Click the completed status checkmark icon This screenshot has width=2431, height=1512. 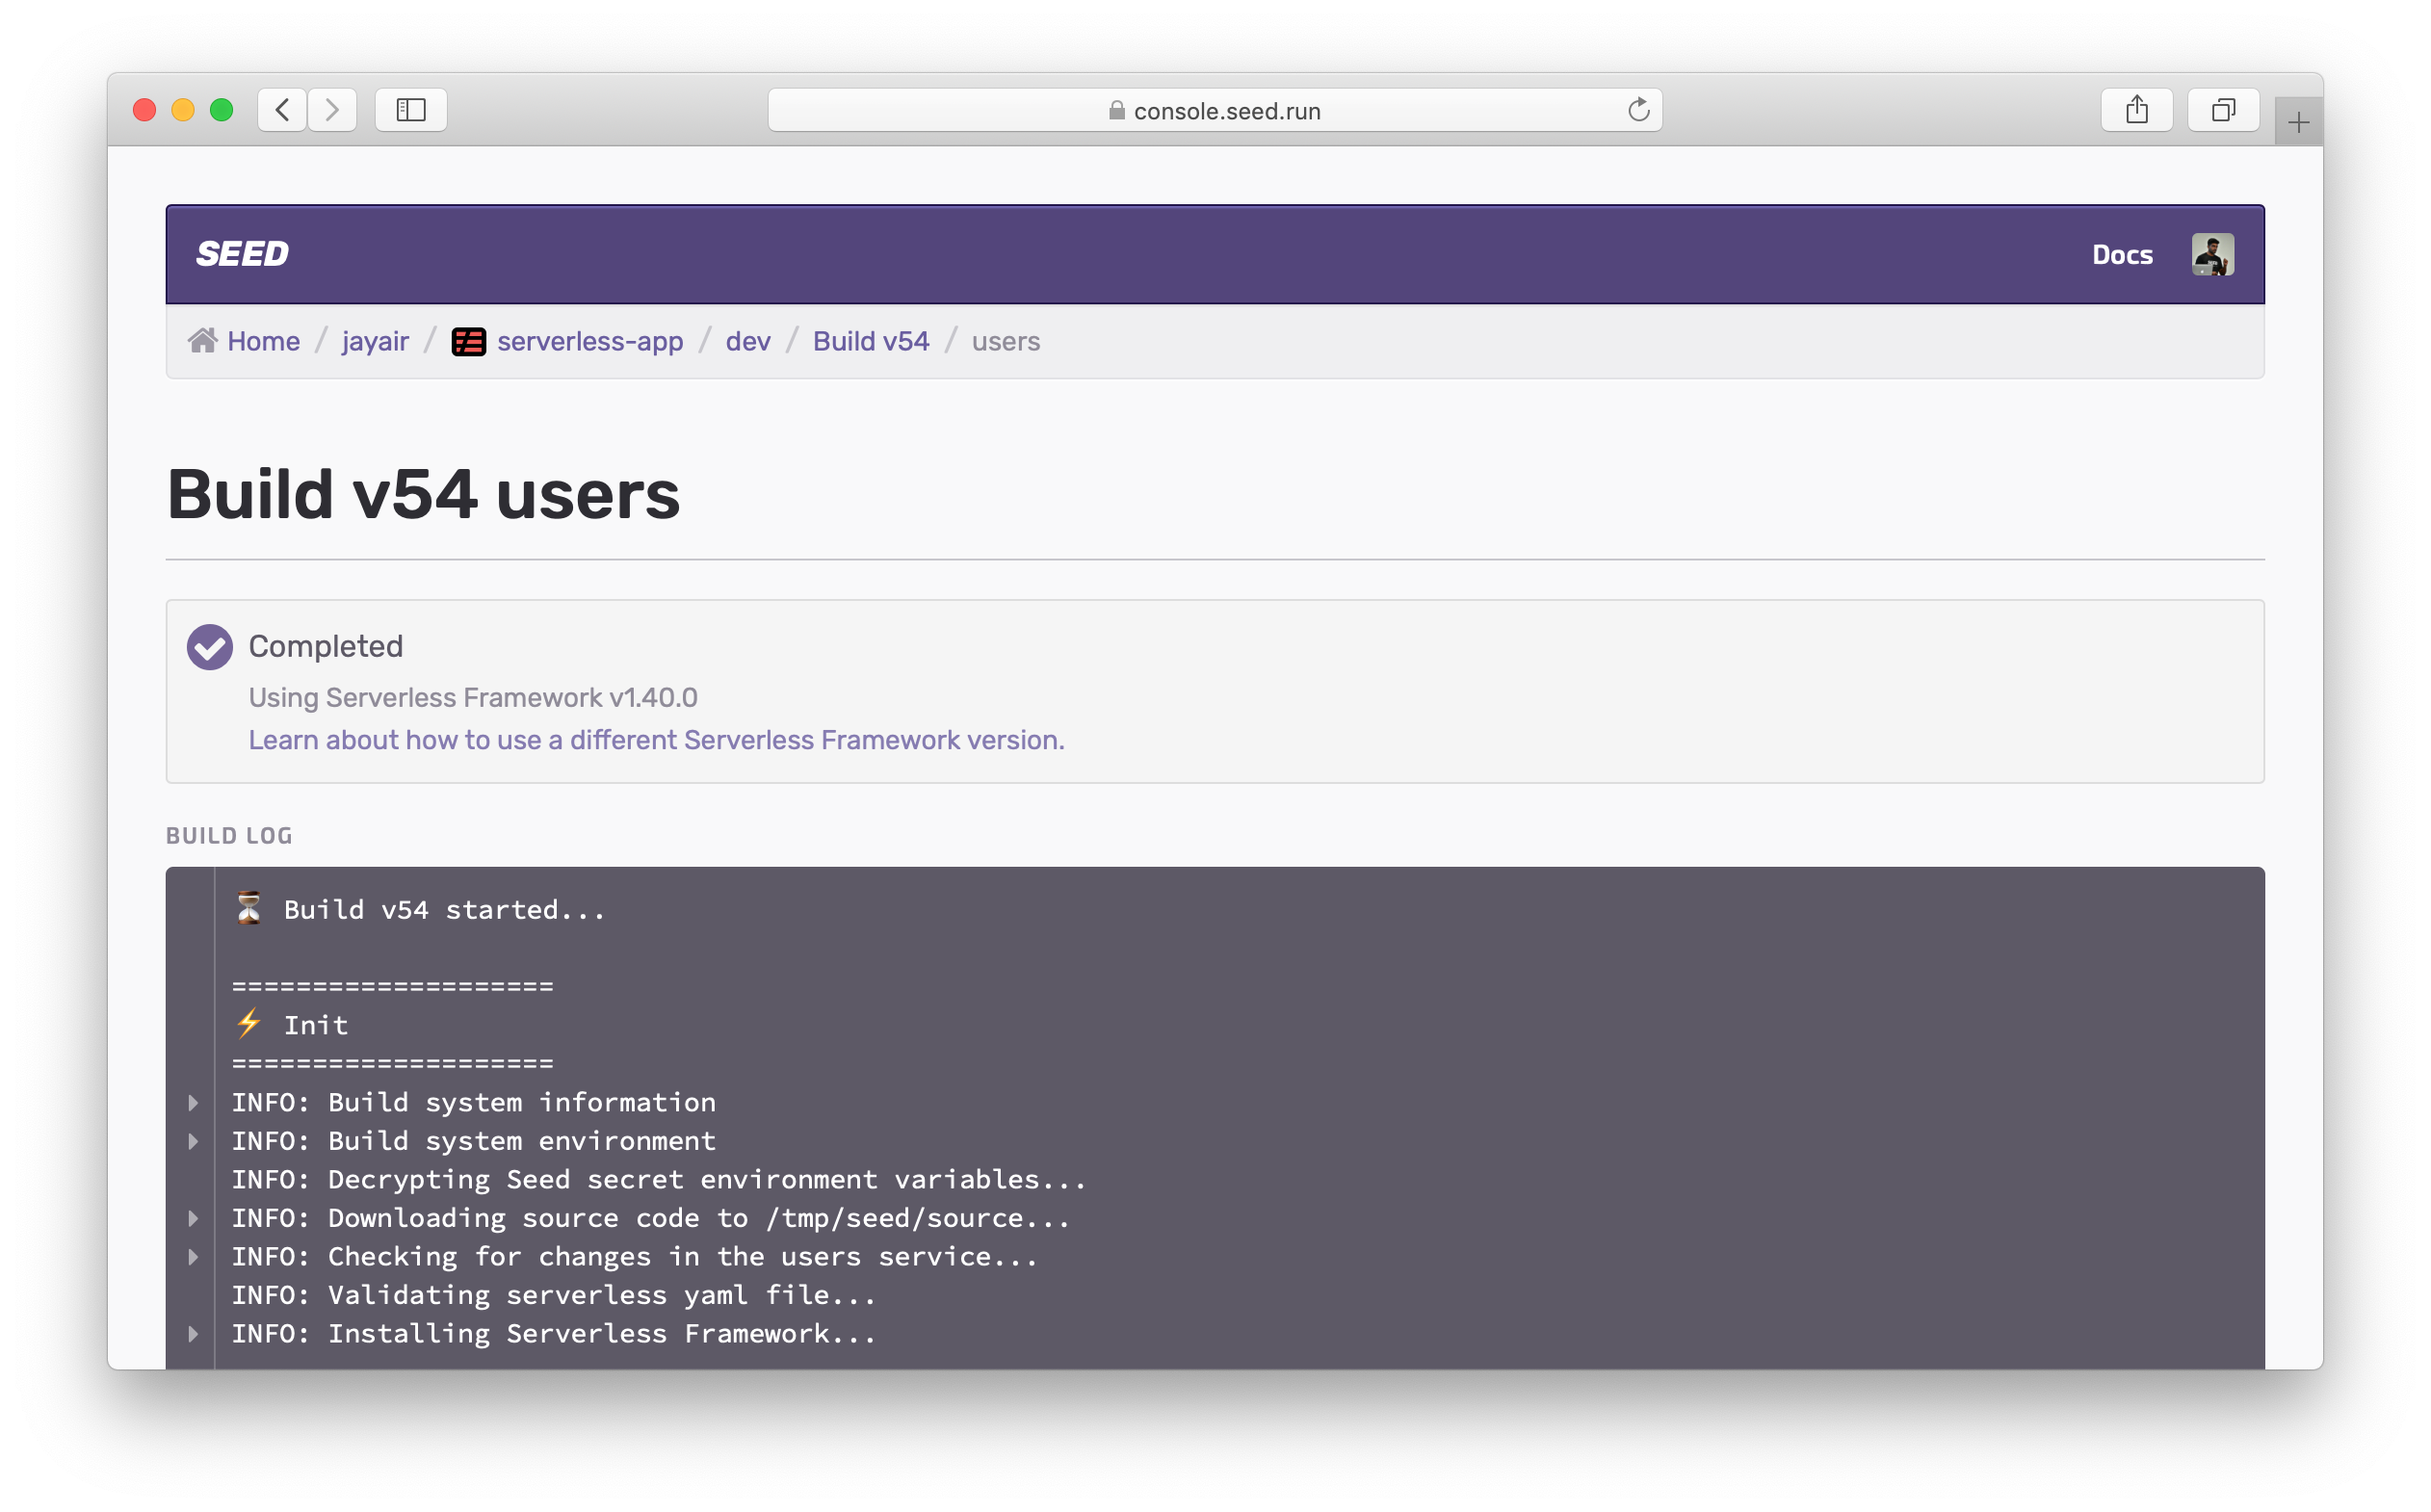(209, 644)
